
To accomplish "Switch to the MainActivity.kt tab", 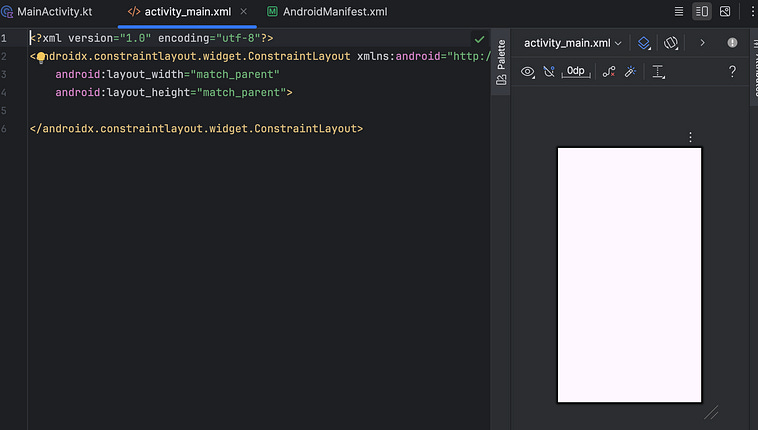I will click(47, 12).
